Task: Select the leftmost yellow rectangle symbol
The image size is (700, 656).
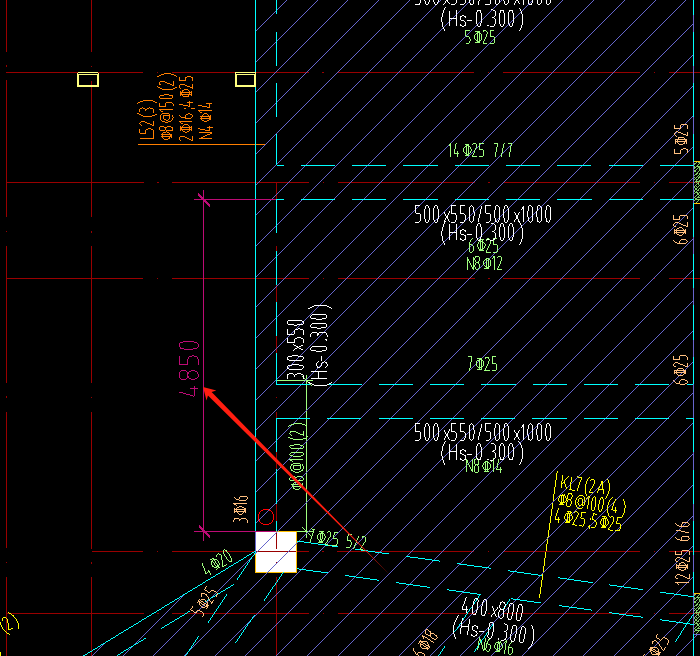Action: point(88,79)
